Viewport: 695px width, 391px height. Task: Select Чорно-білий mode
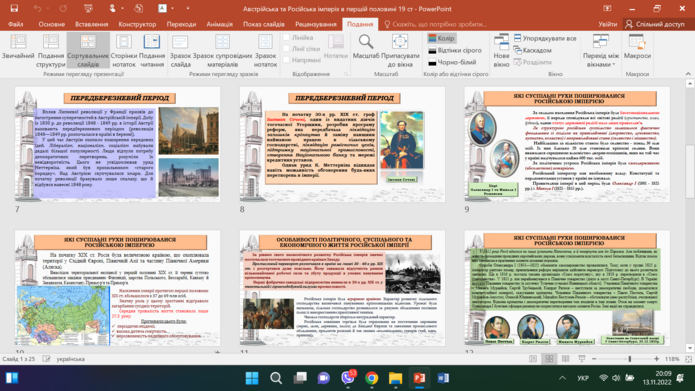pyautogui.click(x=452, y=62)
